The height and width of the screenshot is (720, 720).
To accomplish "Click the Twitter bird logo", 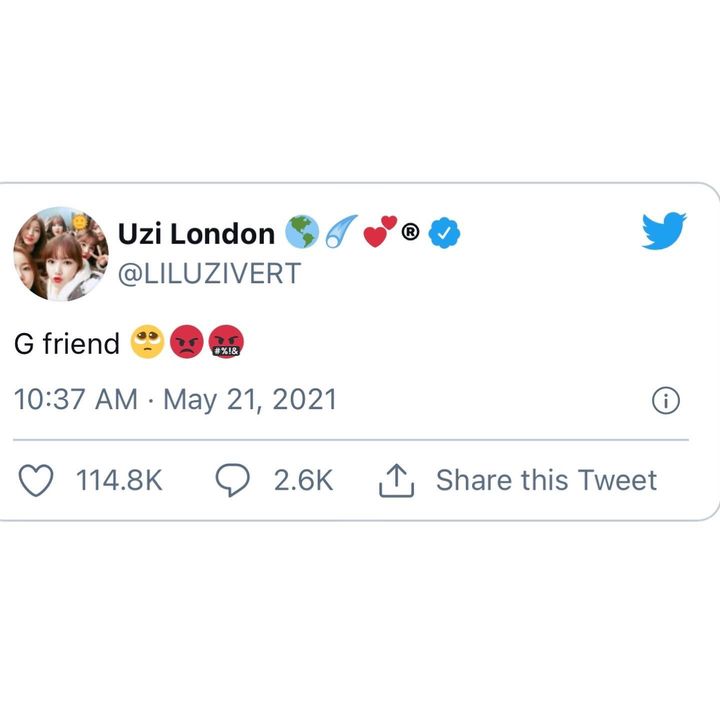I will [664, 231].
